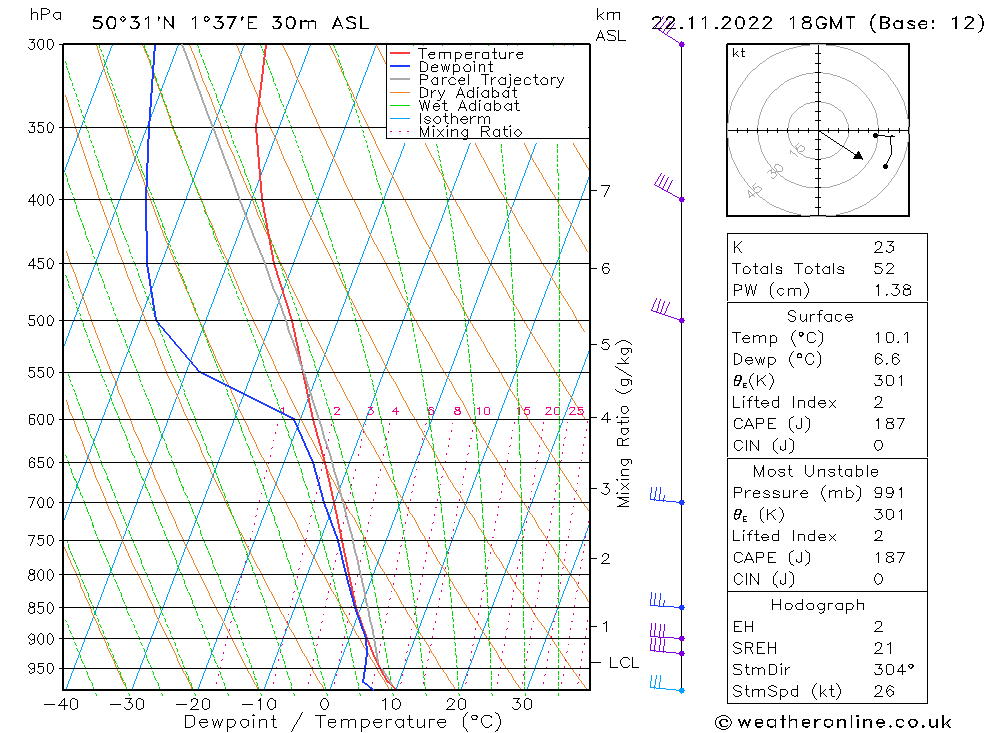Click the 300 hPa pressure axis label

point(41,45)
